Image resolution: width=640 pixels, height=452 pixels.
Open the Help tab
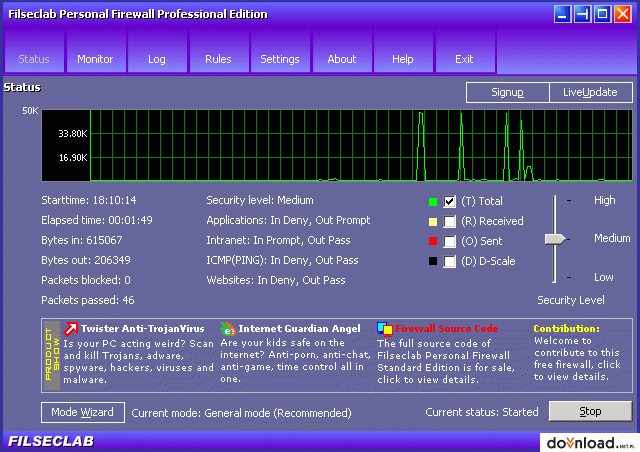[403, 53]
